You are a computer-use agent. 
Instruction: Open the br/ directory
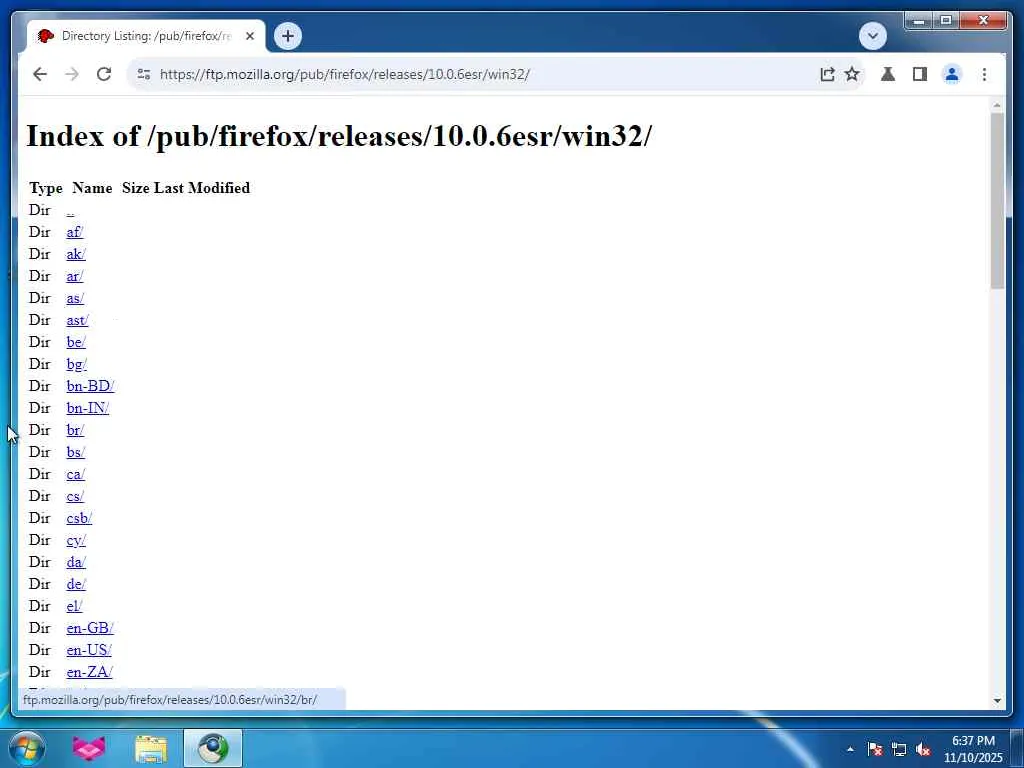tap(75, 430)
